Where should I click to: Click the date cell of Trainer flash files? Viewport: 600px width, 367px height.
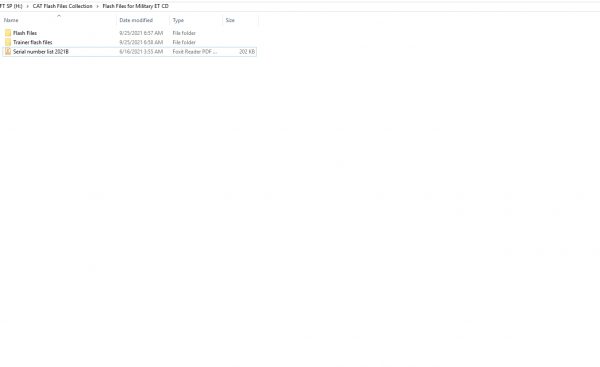[141, 42]
